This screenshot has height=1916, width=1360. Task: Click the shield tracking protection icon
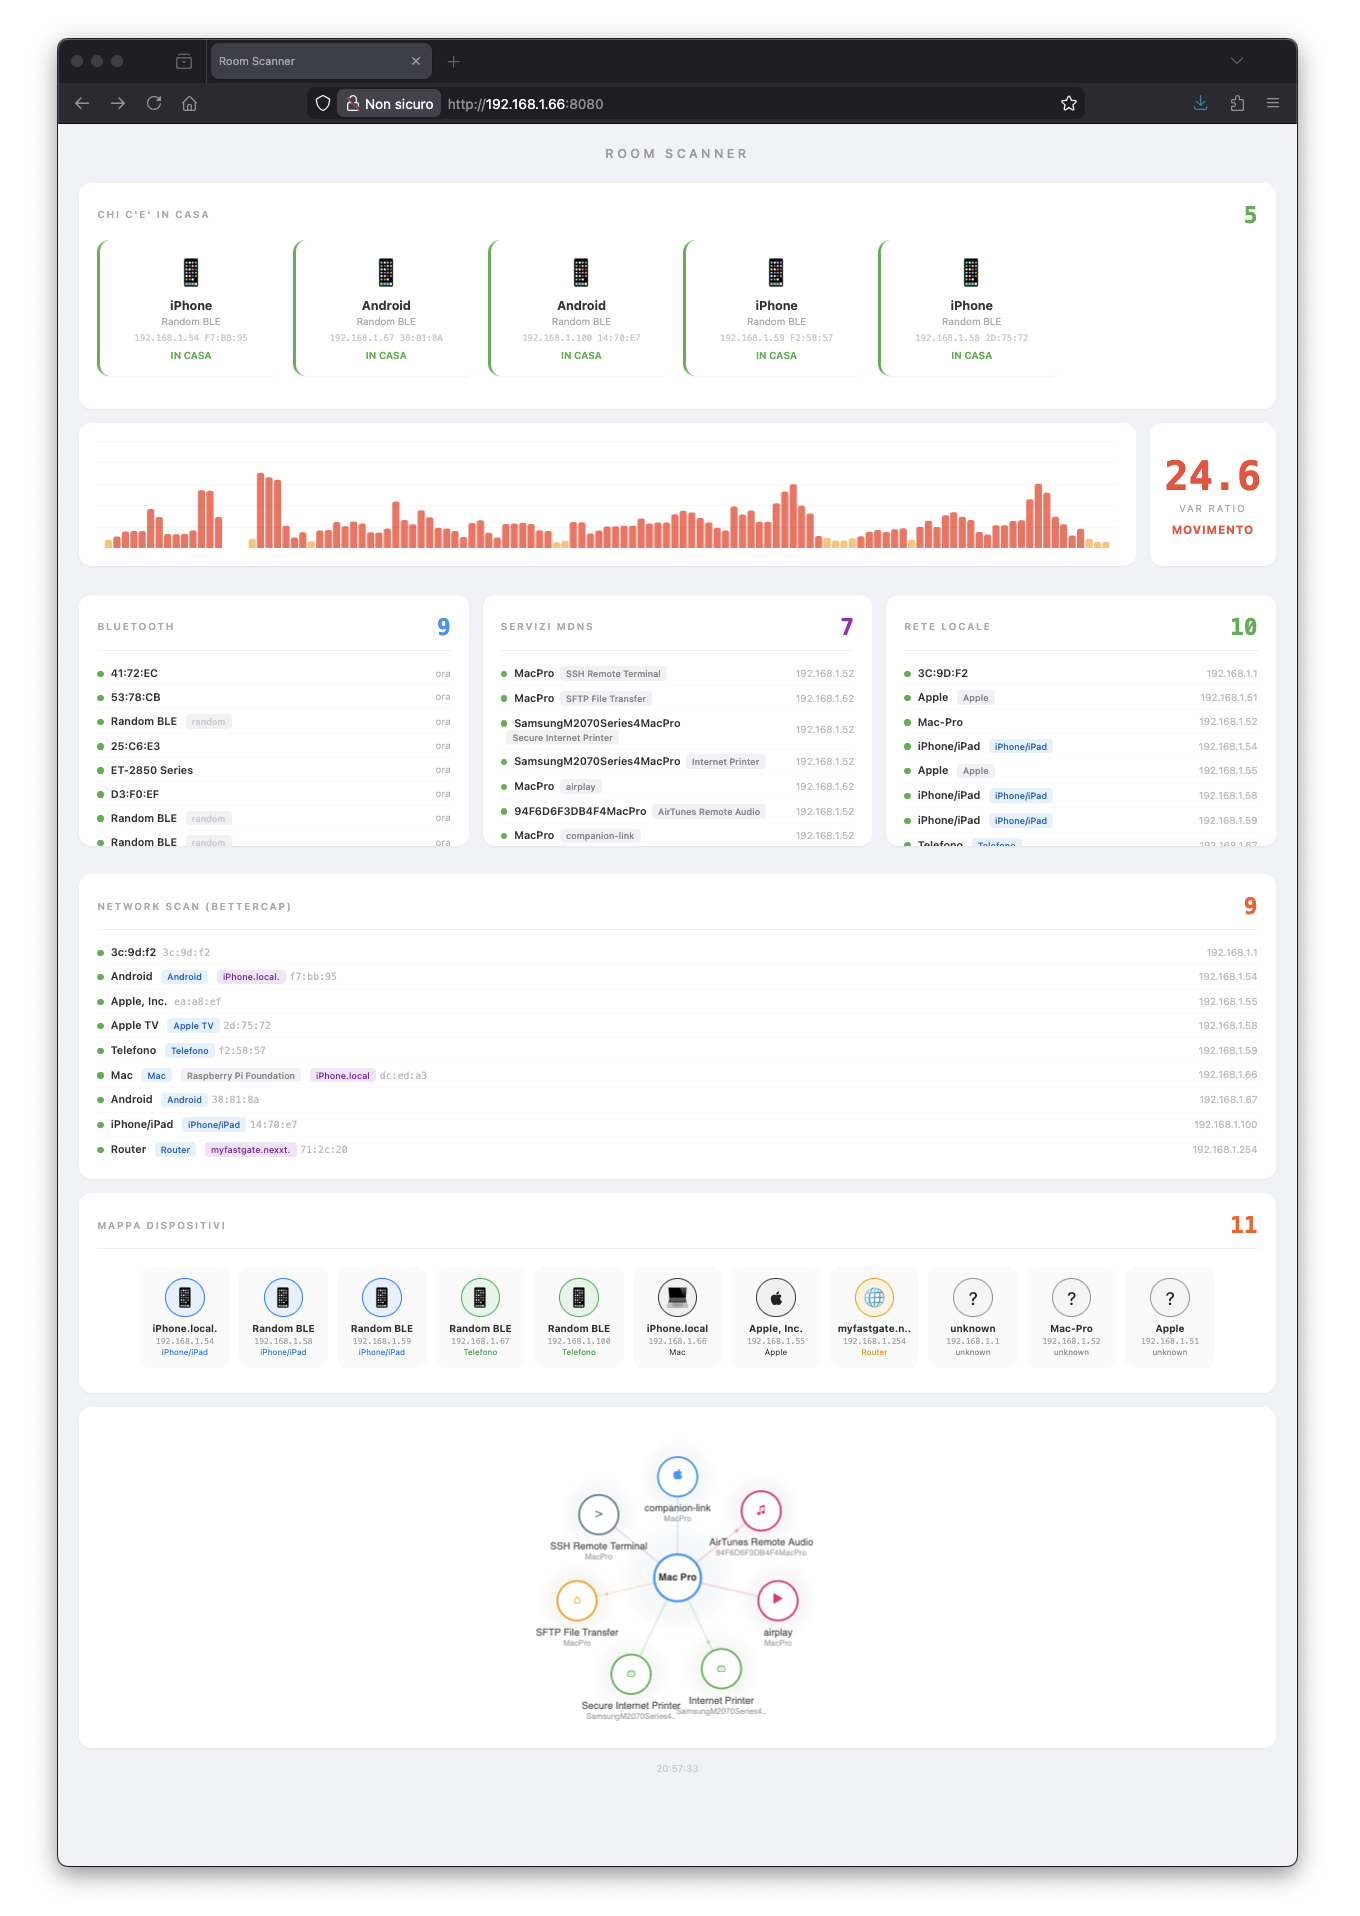(x=323, y=103)
